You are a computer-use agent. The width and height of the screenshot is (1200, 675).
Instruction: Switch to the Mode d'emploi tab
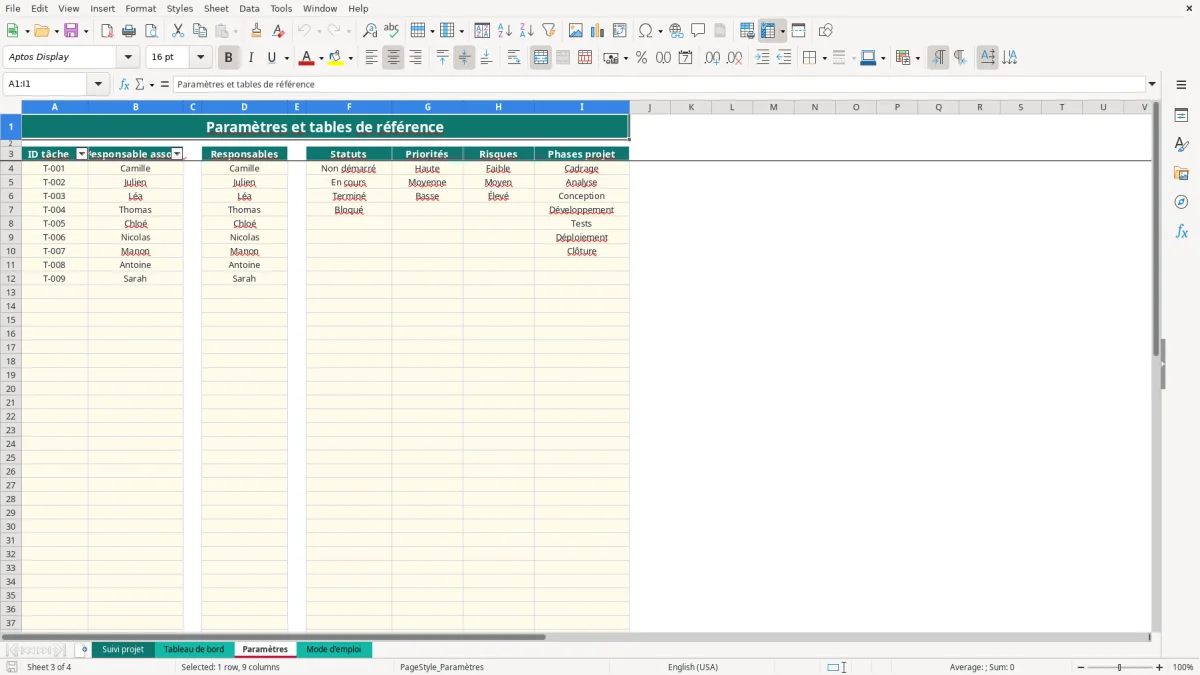[x=334, y=649]
